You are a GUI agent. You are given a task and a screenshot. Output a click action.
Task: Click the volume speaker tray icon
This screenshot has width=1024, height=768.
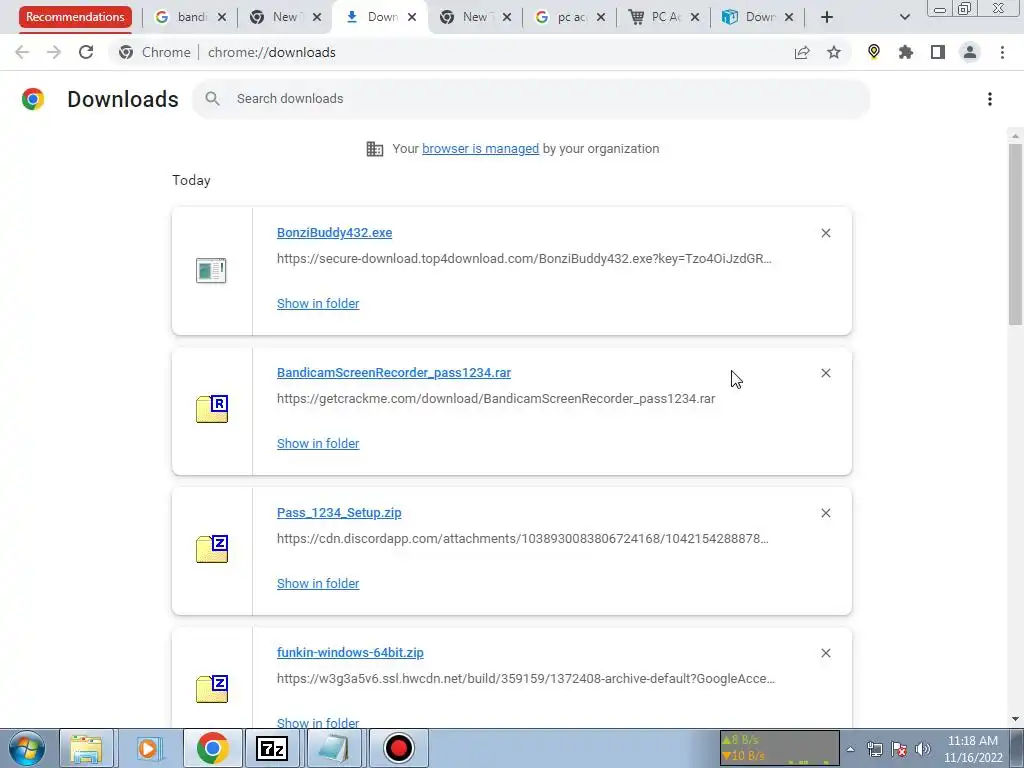point(922,749)
